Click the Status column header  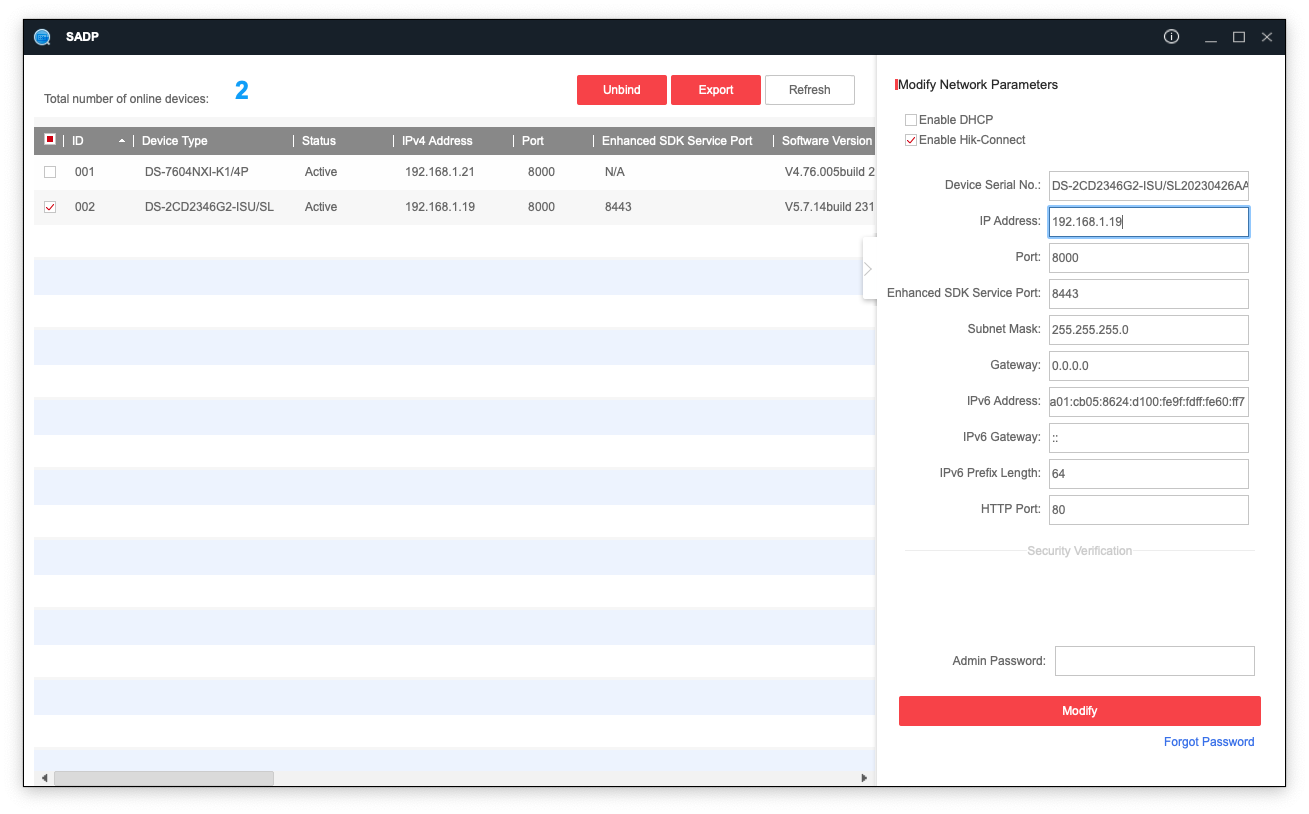319,141
